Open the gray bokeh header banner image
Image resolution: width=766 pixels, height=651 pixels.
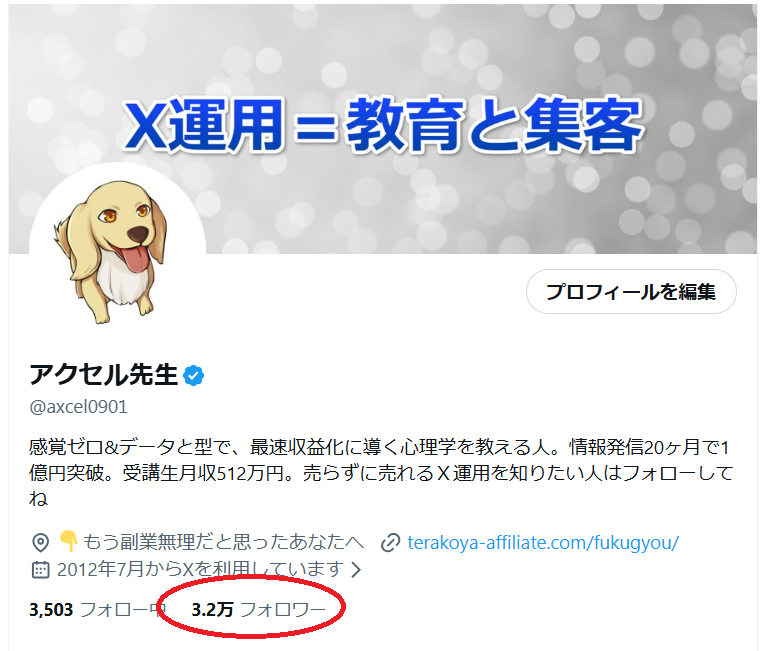(x=383, y=129)
